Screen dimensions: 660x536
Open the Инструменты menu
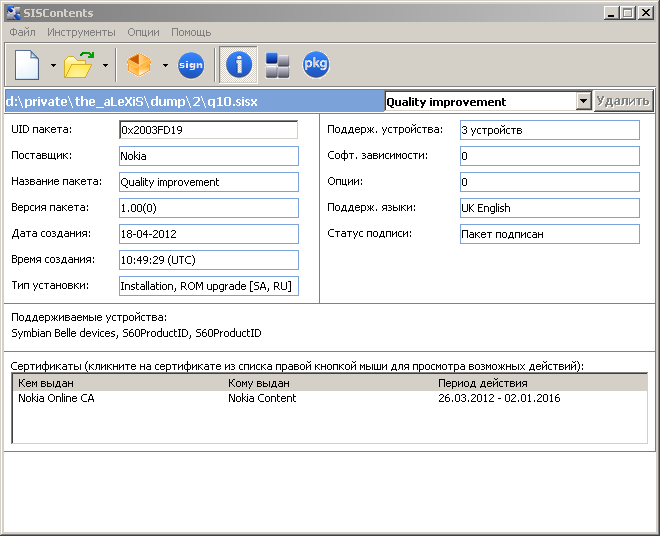81,32
